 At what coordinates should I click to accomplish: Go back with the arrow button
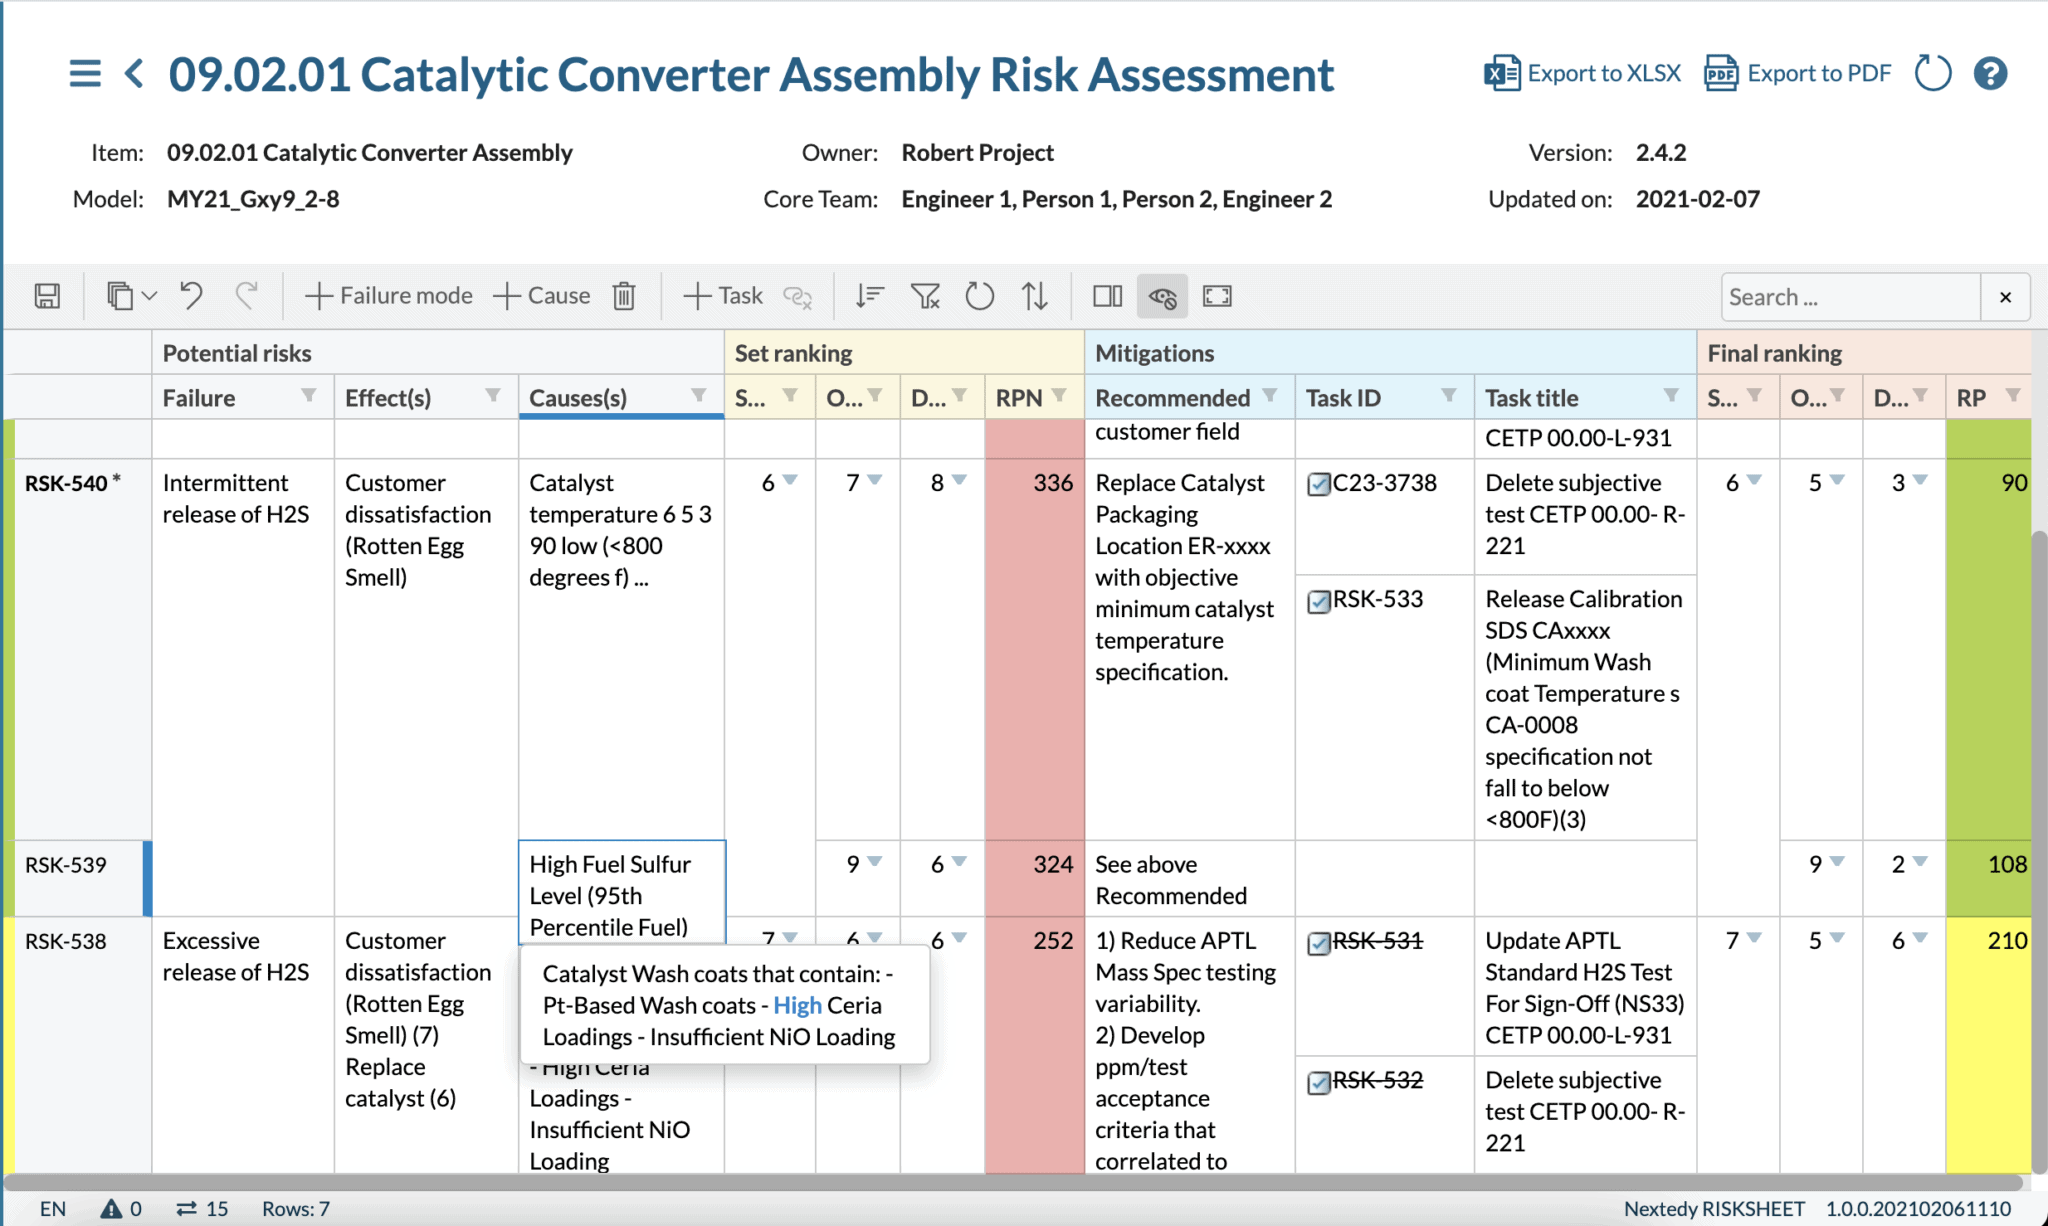(134, 73)
